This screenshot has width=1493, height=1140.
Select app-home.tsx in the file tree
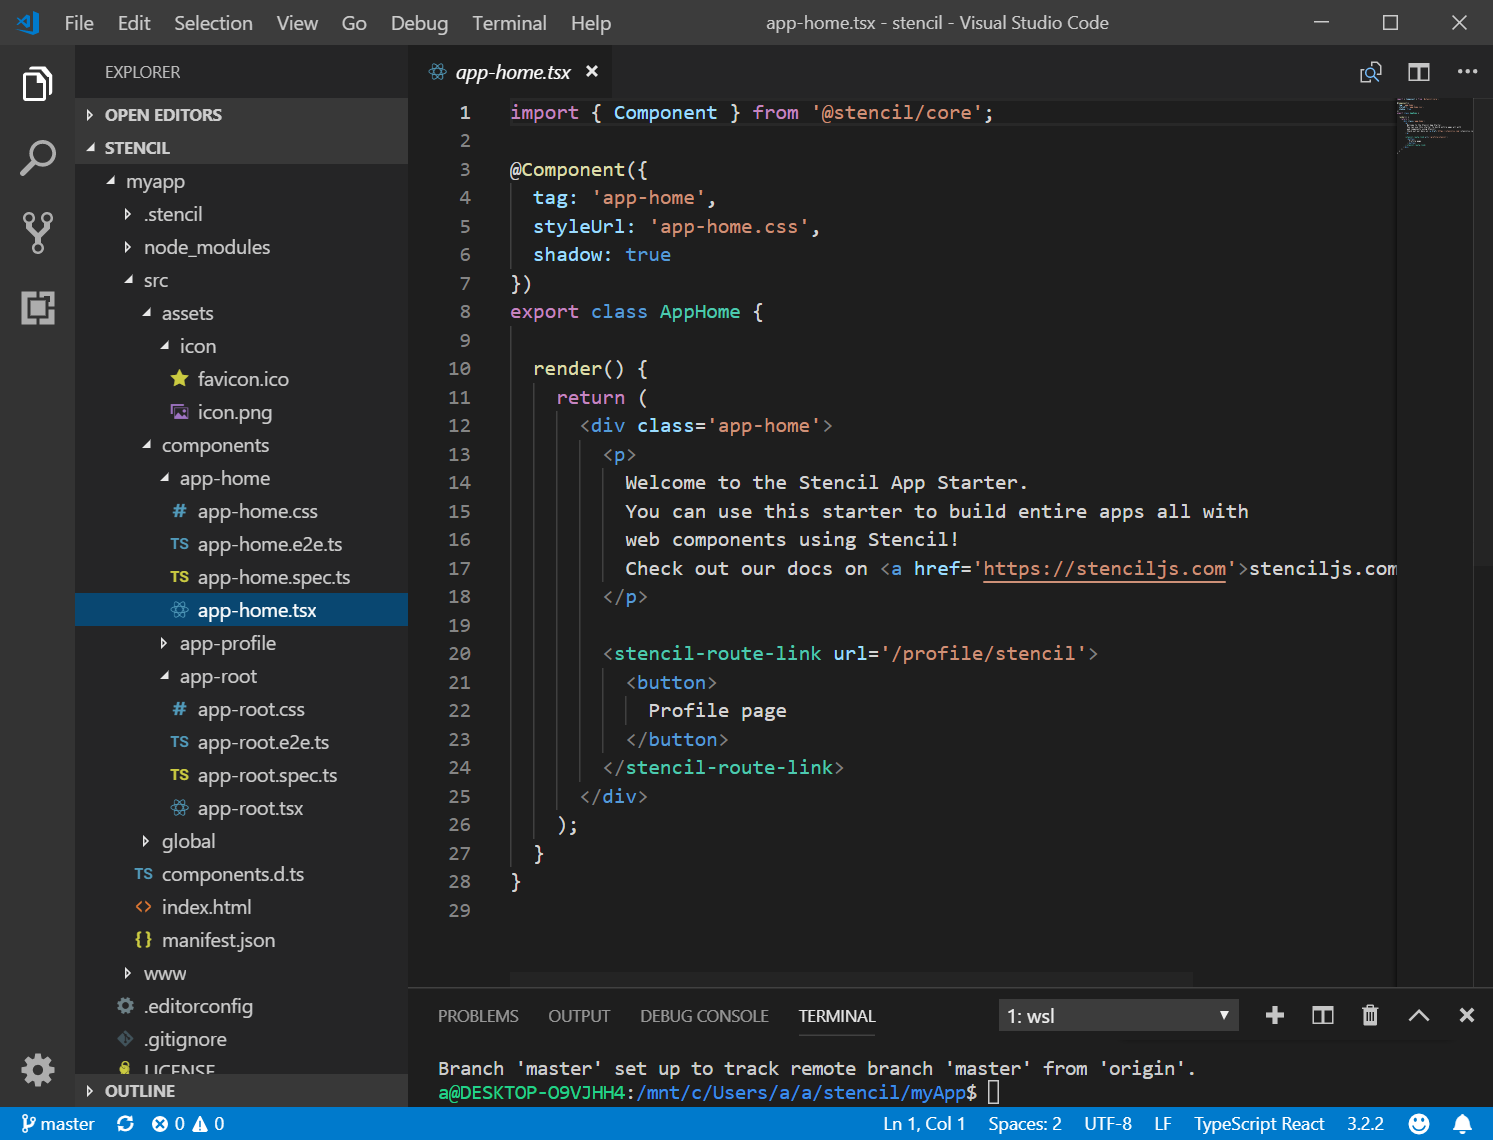pos(241,610)
